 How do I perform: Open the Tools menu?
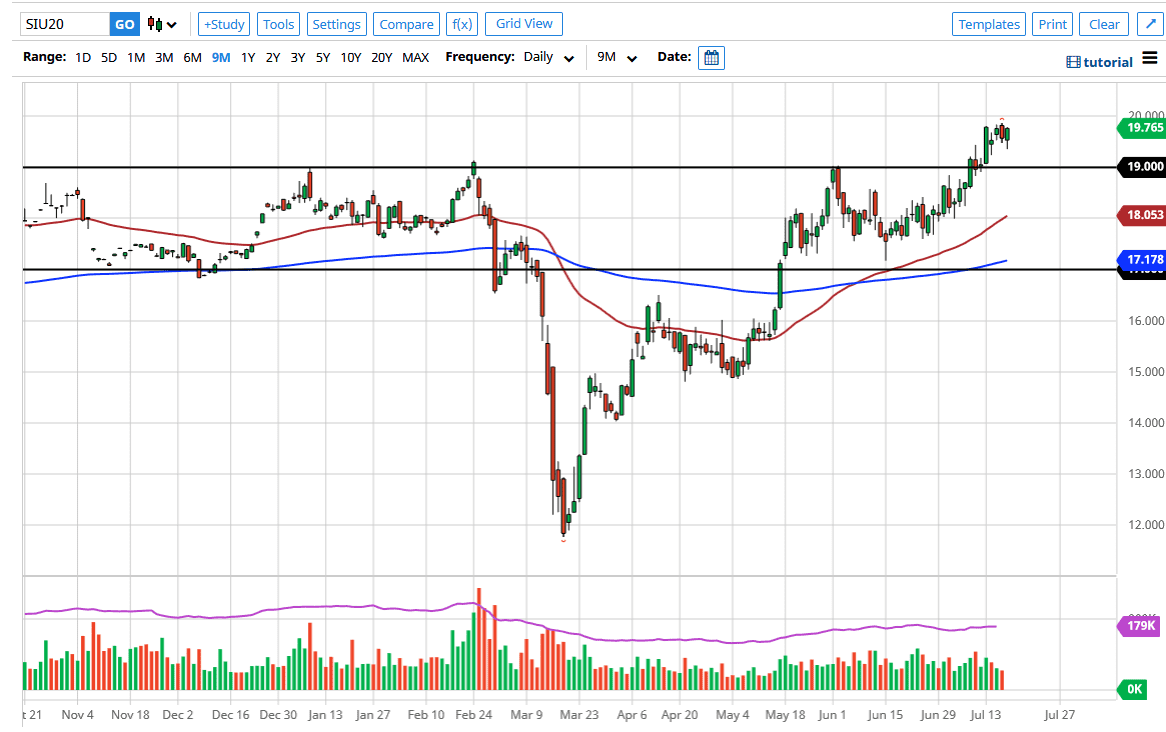[279, 24]
